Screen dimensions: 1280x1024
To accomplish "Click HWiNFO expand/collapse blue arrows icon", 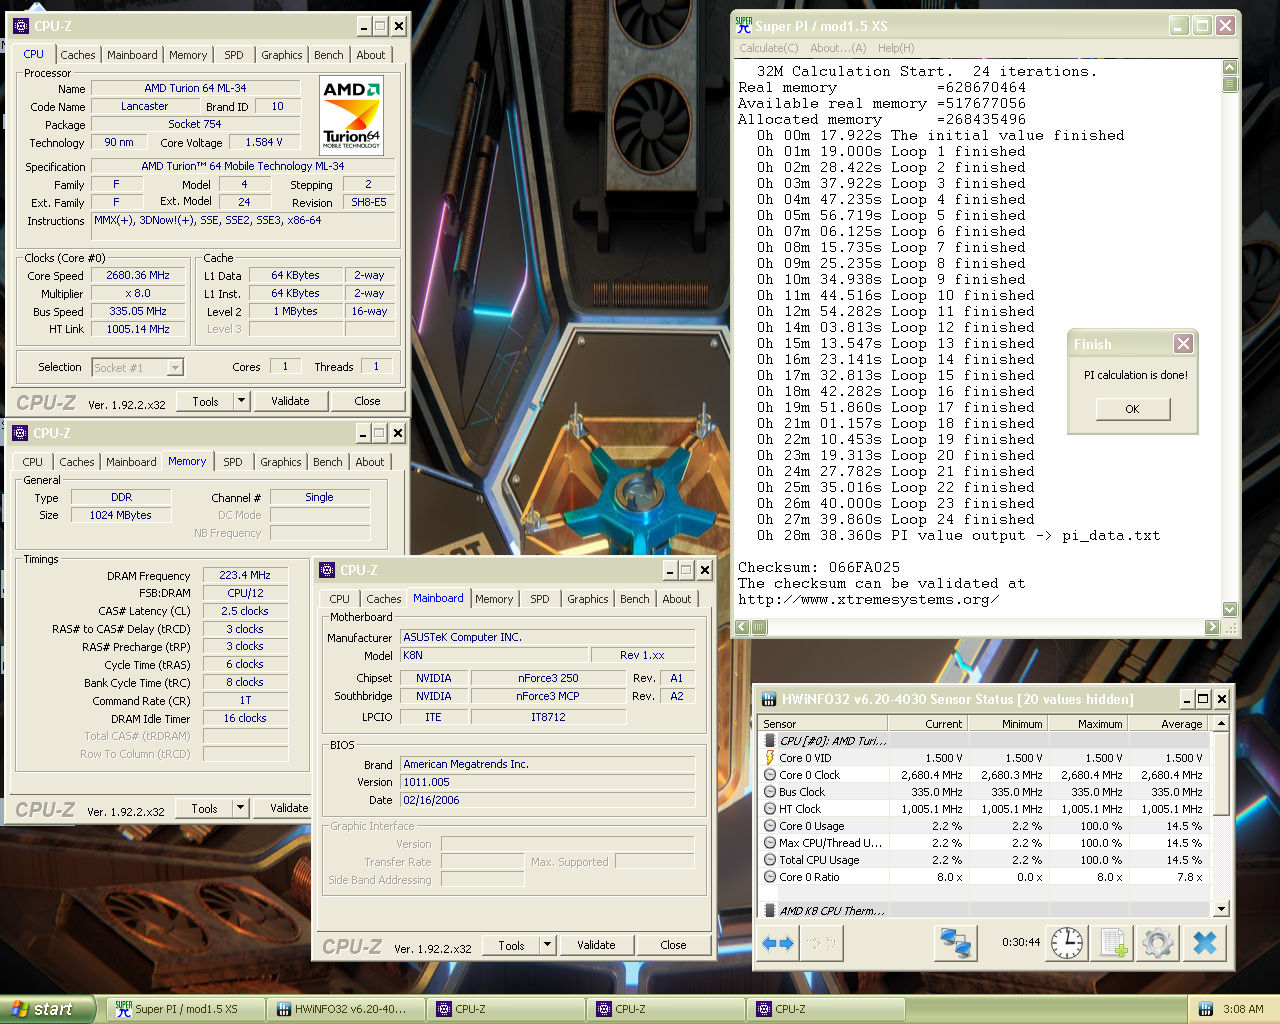I will 778,943.
